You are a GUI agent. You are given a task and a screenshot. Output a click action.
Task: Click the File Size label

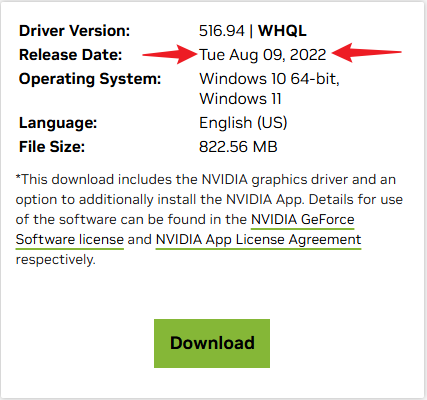coord(52,147)
